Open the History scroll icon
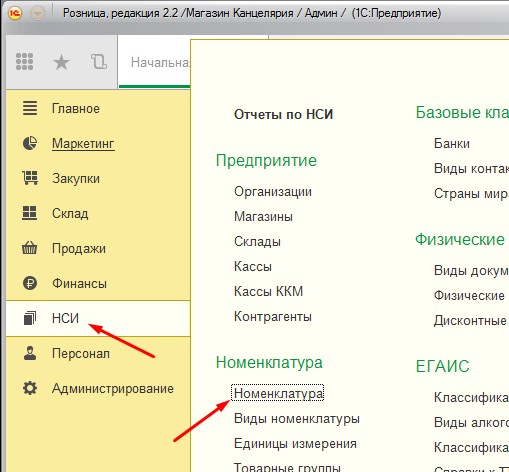509x472 pixels. tap(99, 62)
